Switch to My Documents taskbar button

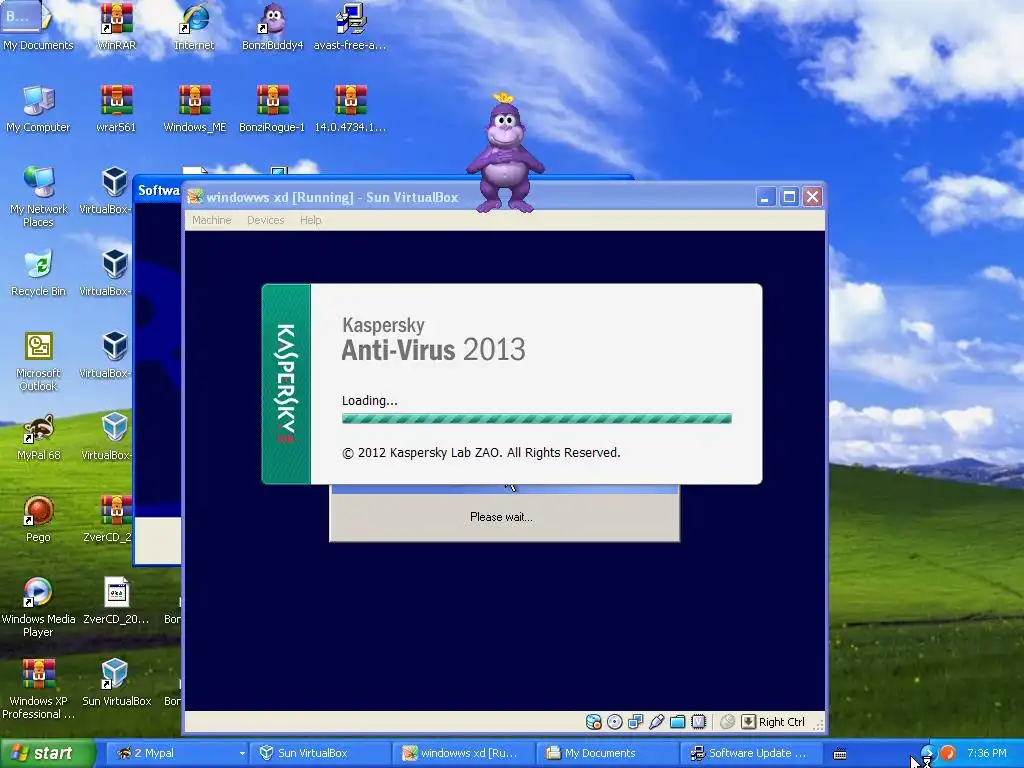607,753
